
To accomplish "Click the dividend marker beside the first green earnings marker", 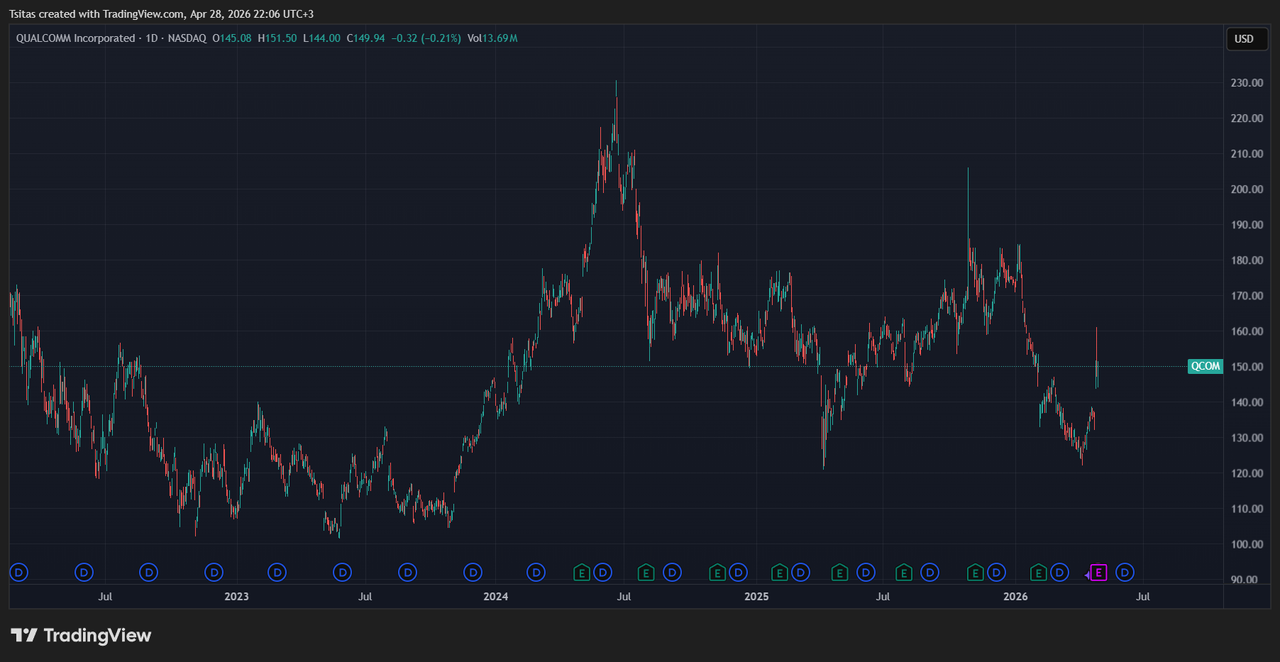I will coord(602,572).
